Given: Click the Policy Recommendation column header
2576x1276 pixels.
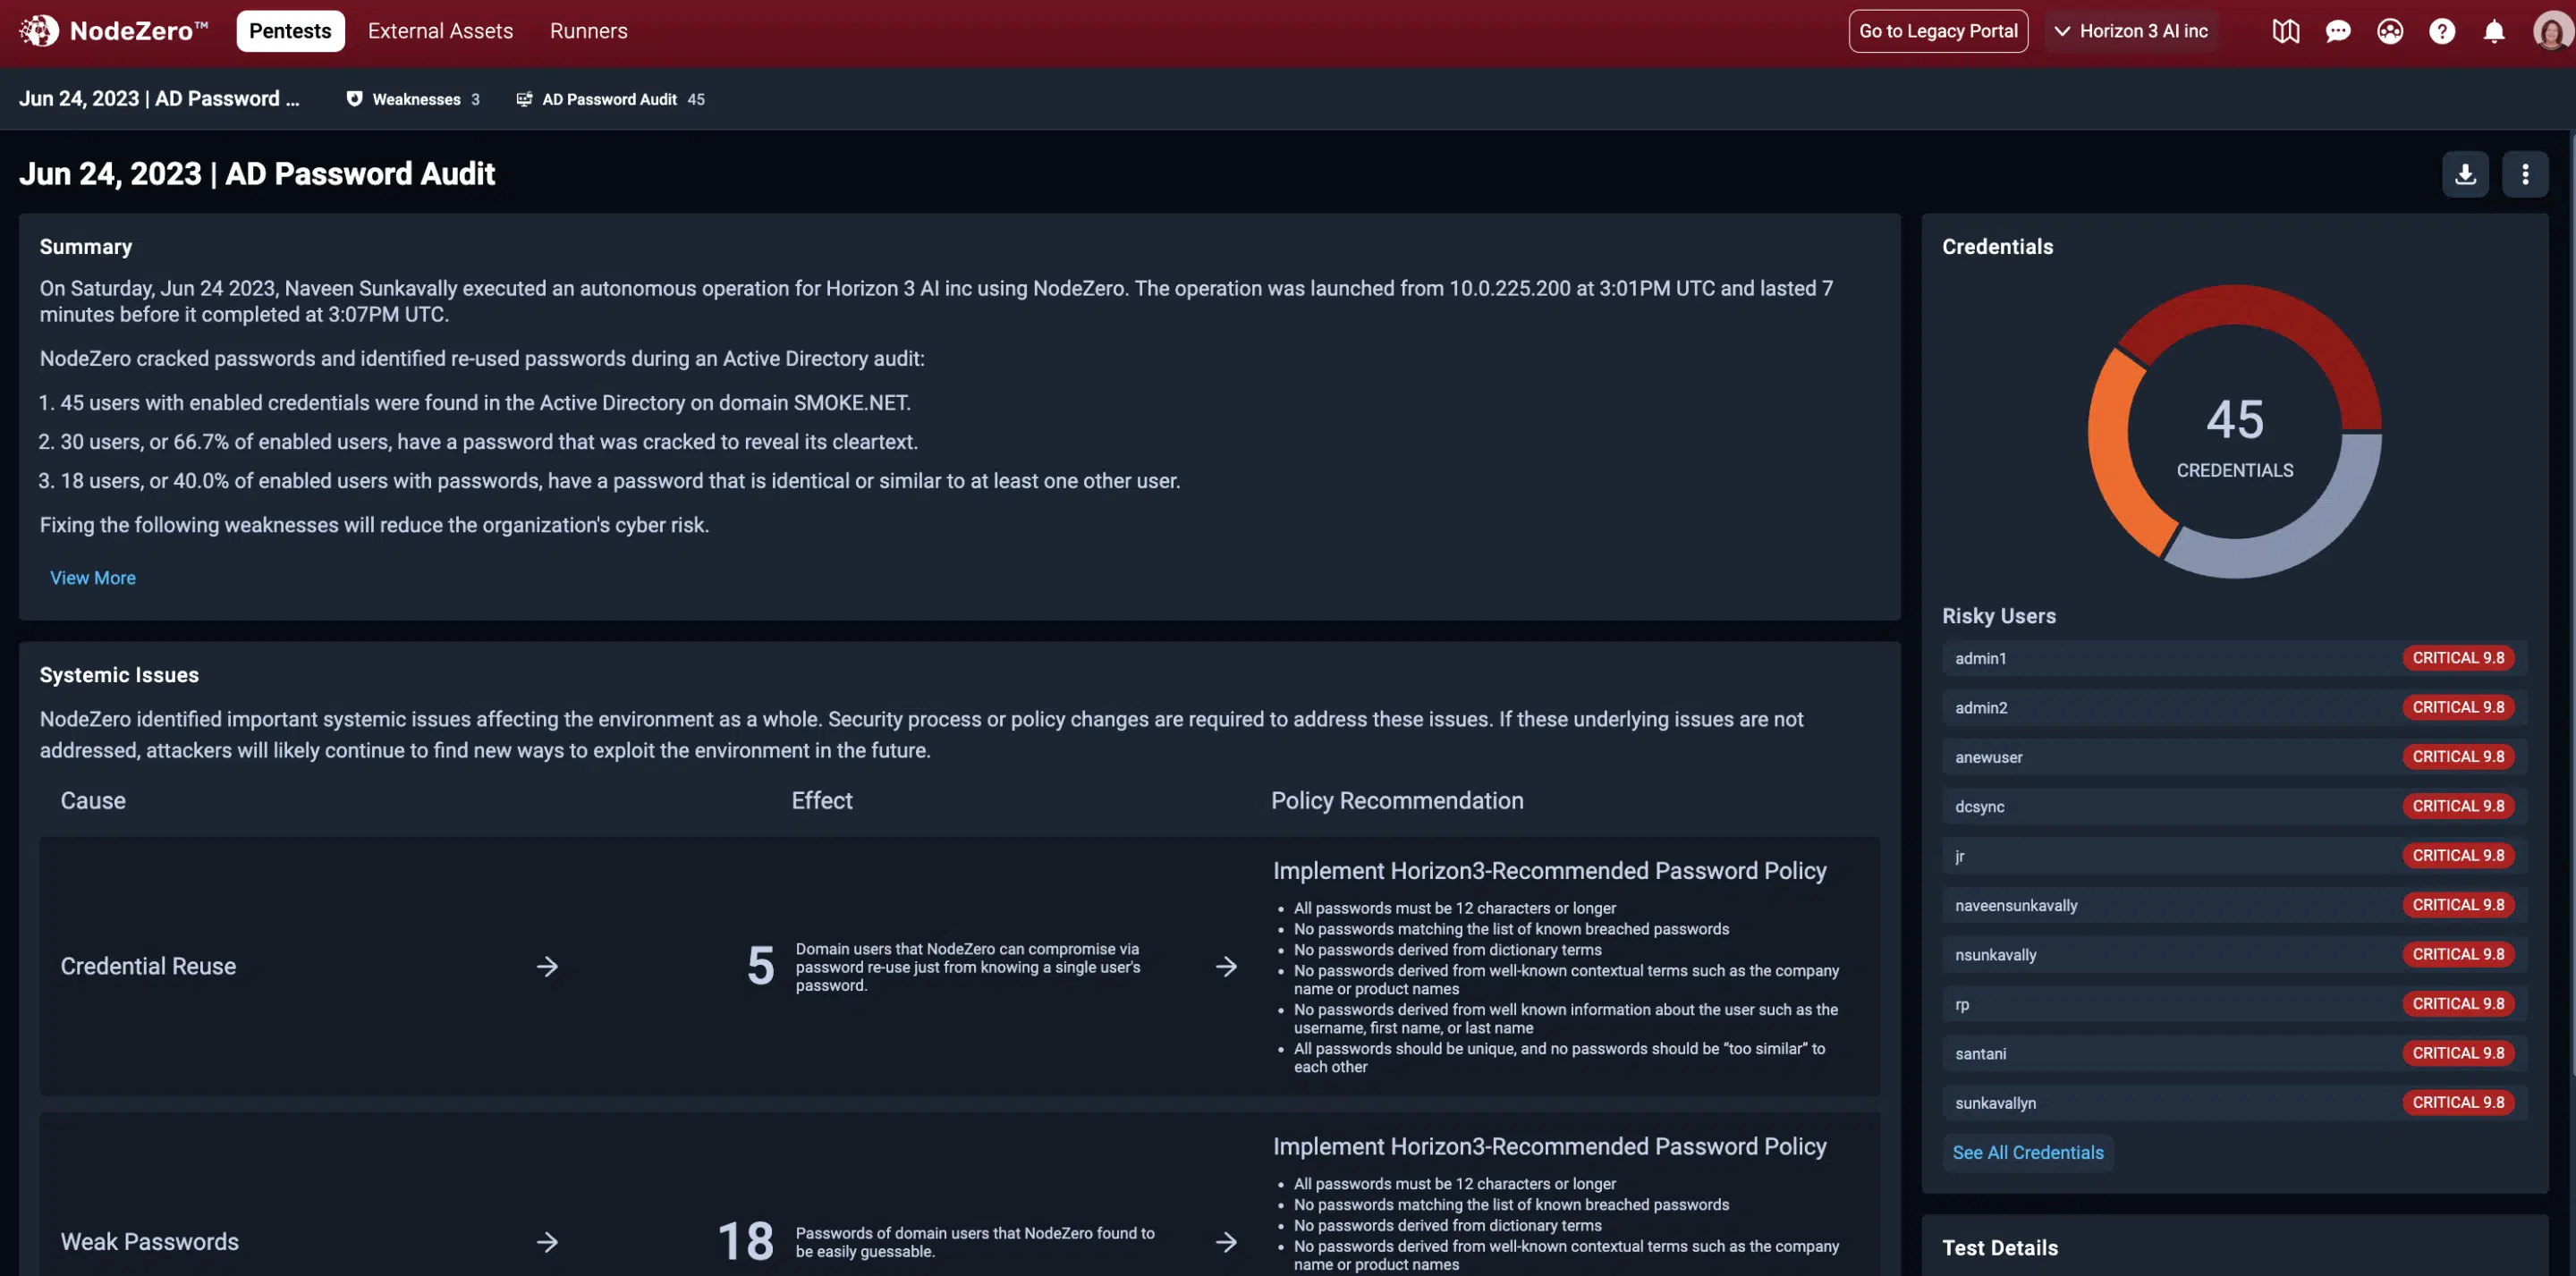Looking at the screenshot, I should 1396,800.
